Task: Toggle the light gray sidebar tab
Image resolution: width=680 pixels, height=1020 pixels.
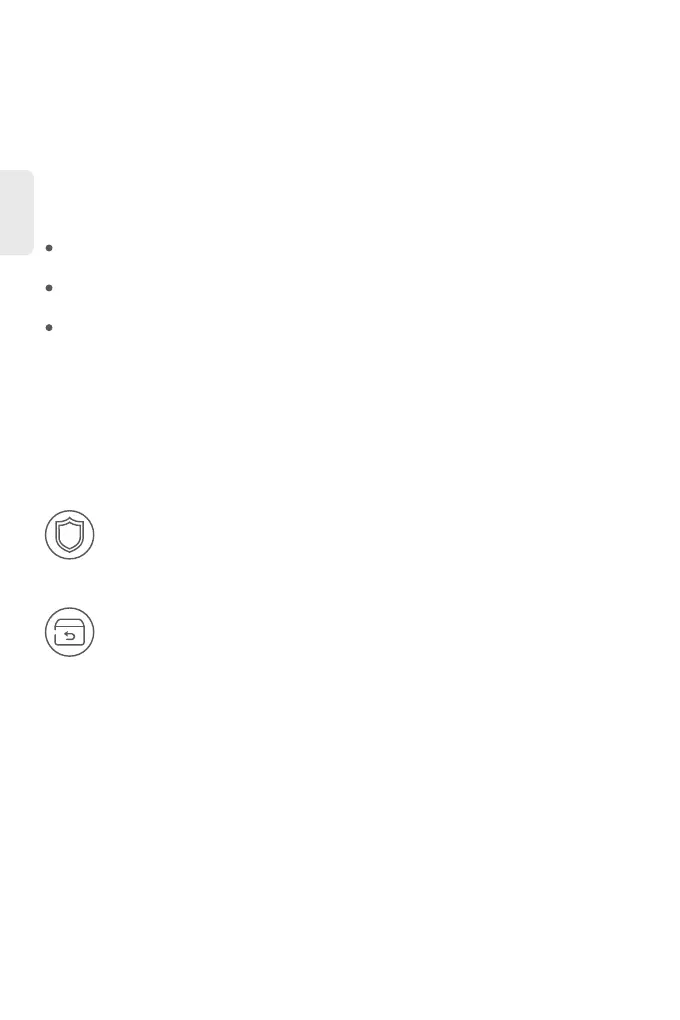Action: 17,213
